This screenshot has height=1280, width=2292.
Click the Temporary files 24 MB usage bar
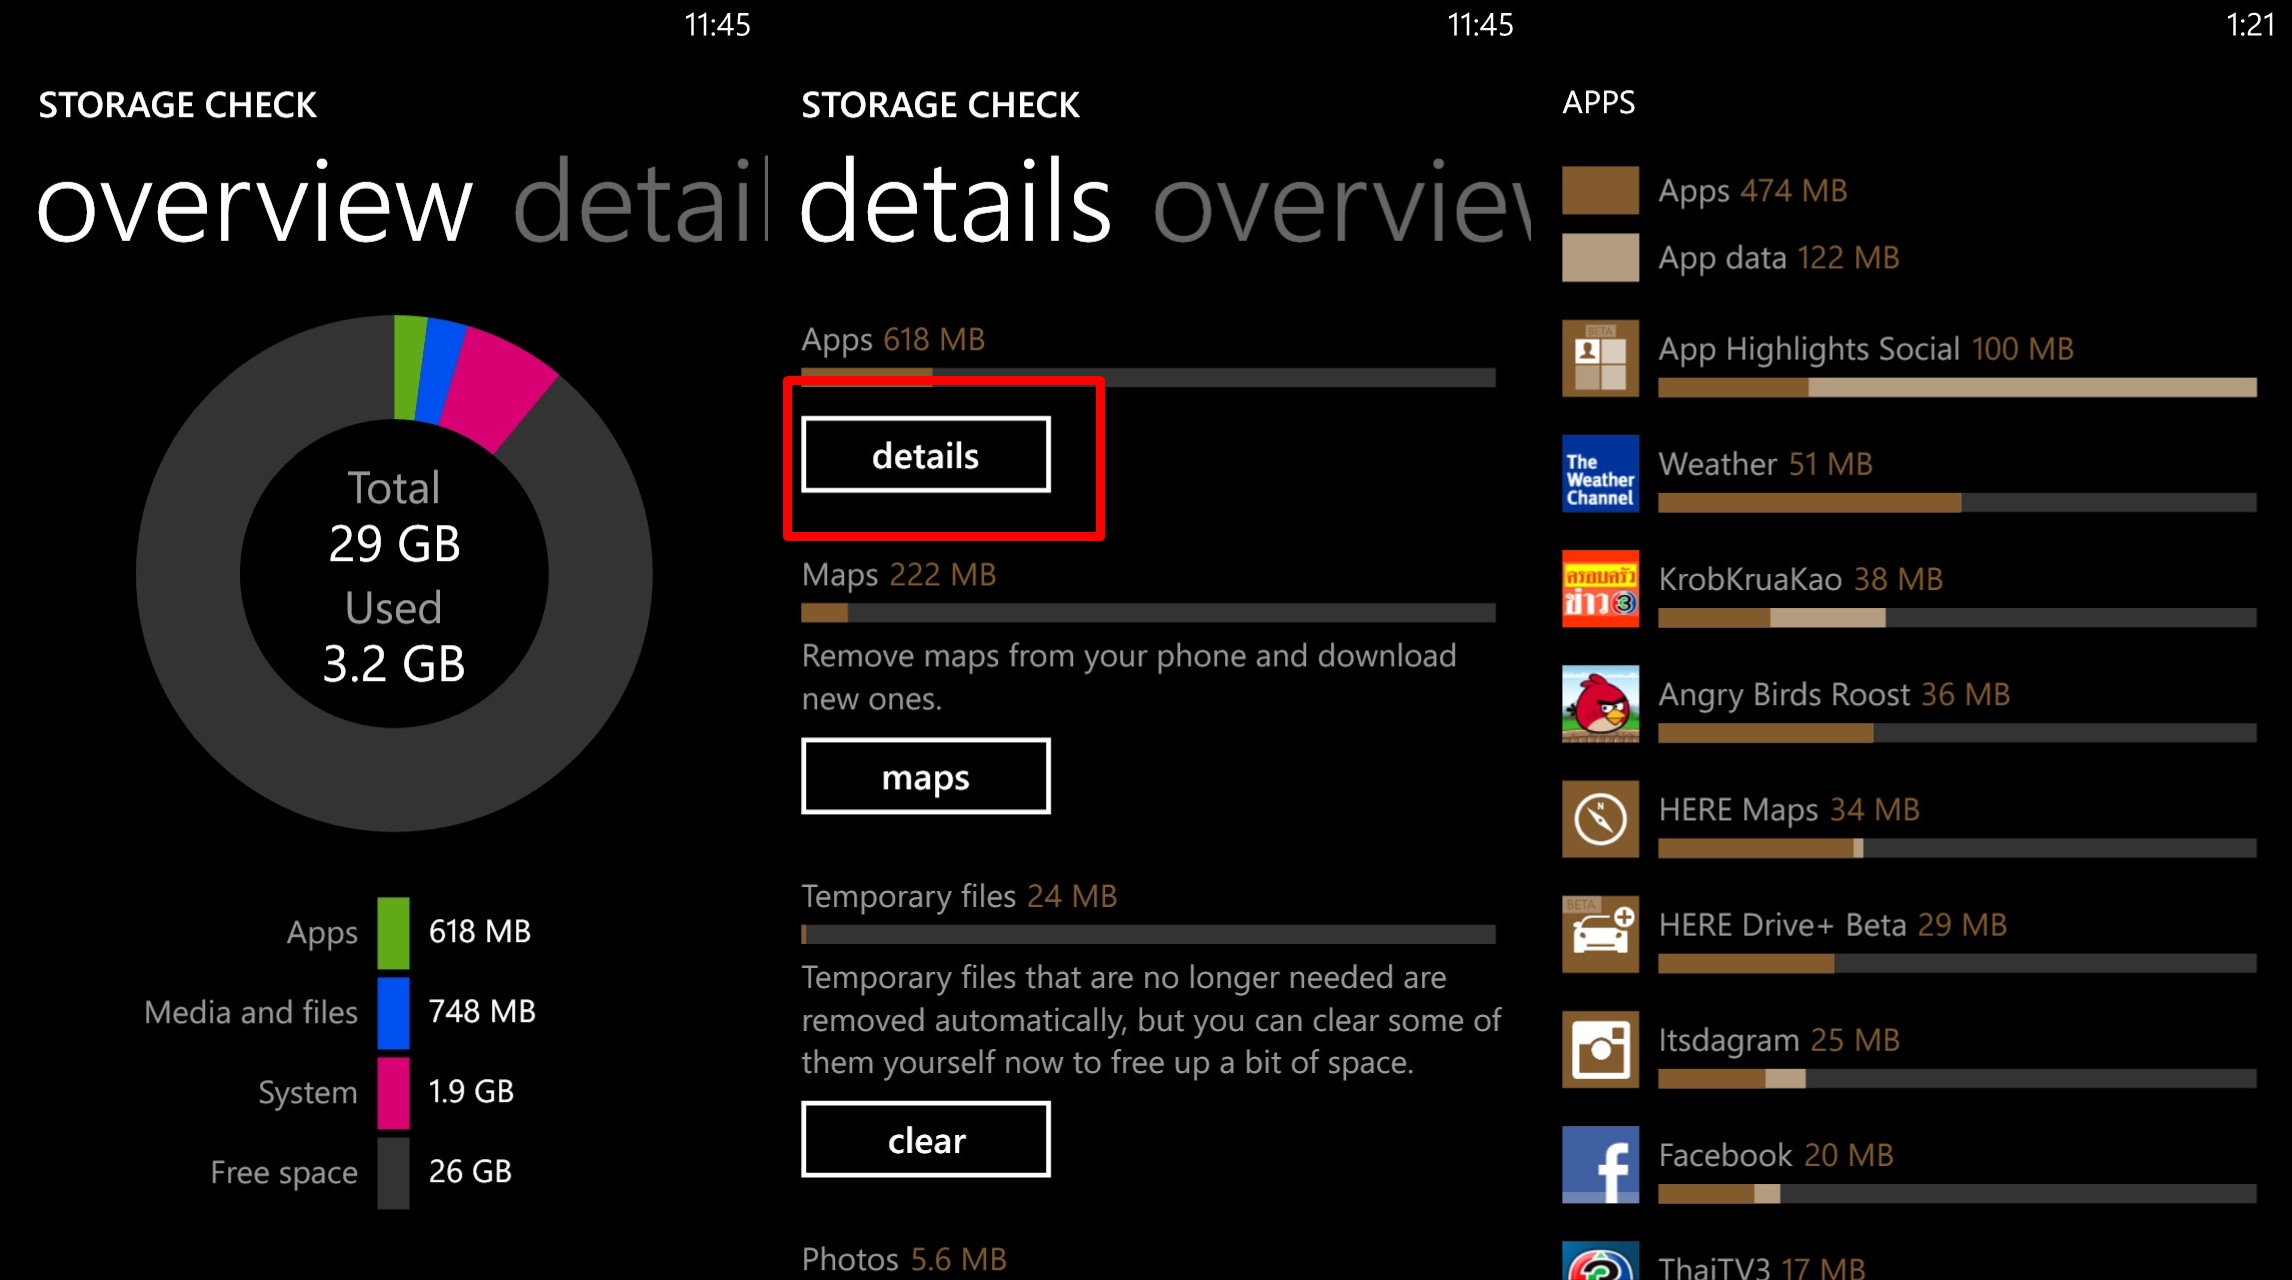point(1148,934)
